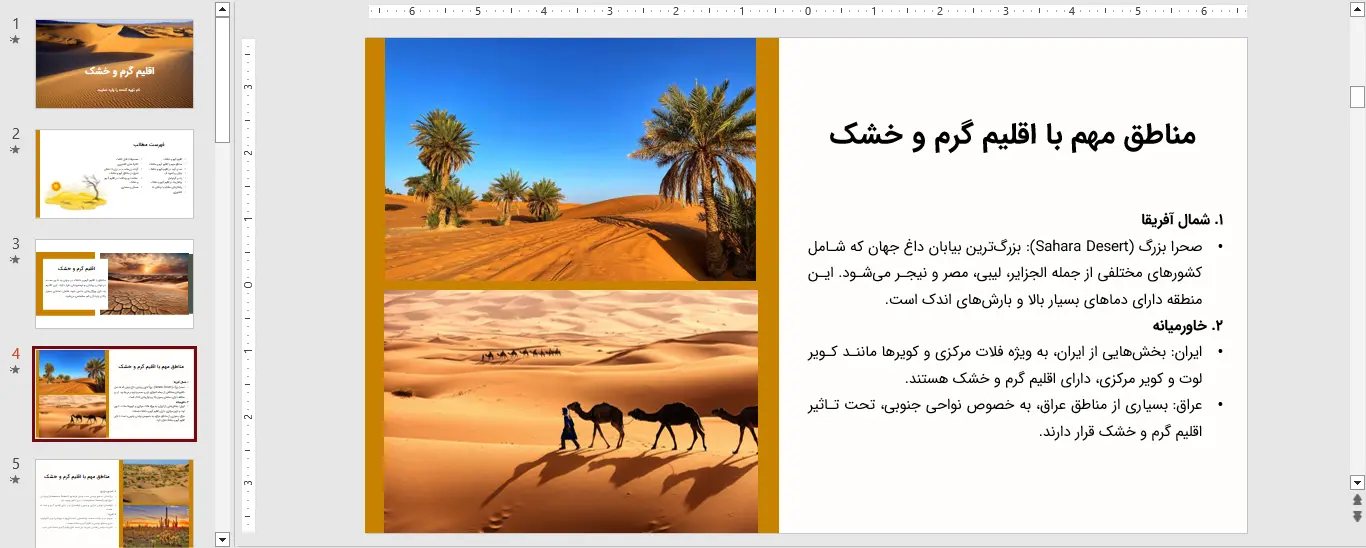
Task: Go to the next slide using double-down arrow
Action: pyautogui.click(x=1357, y=516)
